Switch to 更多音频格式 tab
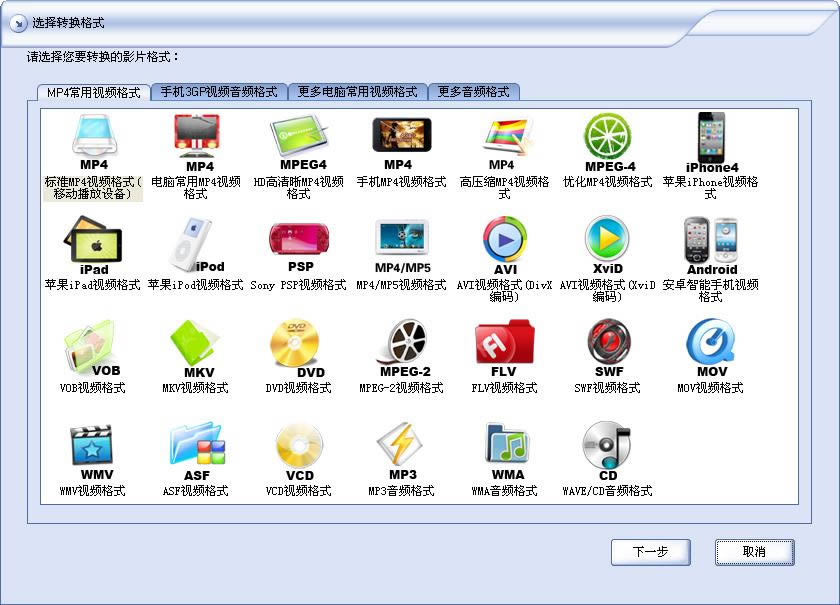This screenshot has width=840, height=605. point(474,92)
